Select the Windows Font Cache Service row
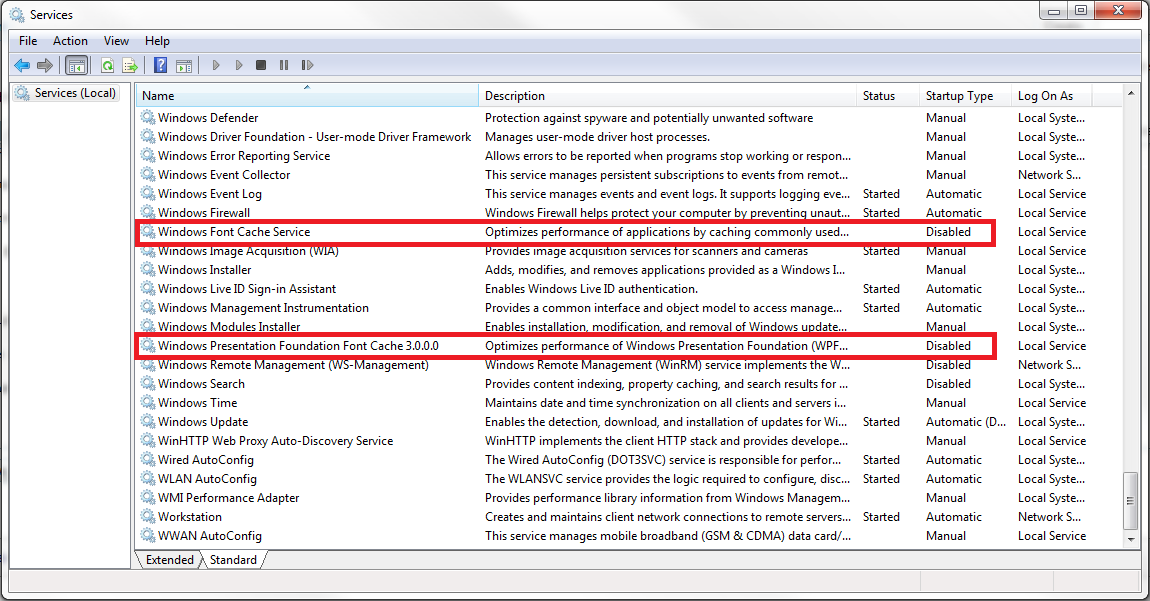 pyautogui.click(x=234, y=232)
